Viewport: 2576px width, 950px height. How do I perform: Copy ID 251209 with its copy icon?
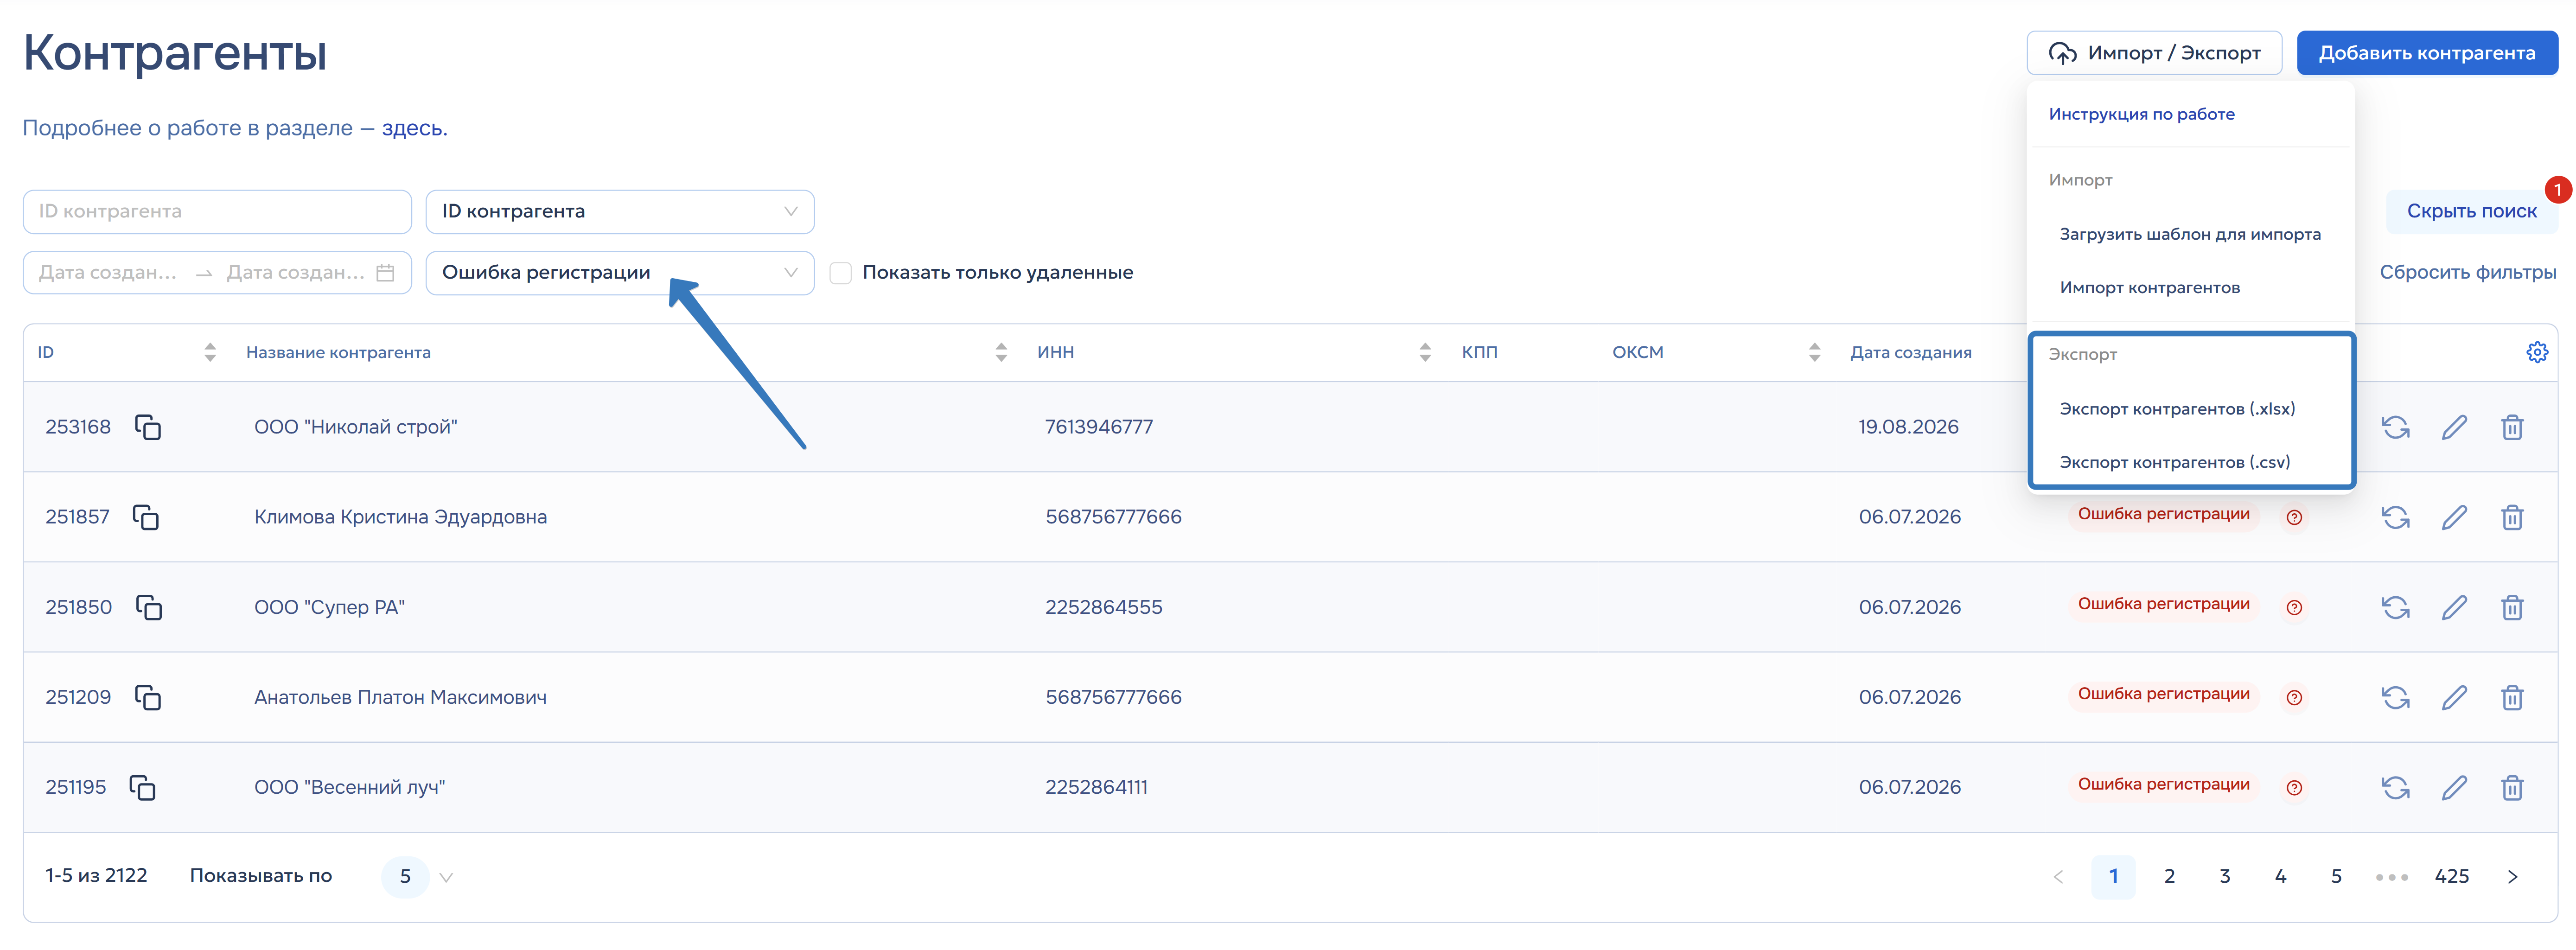(x=148, y=697)
